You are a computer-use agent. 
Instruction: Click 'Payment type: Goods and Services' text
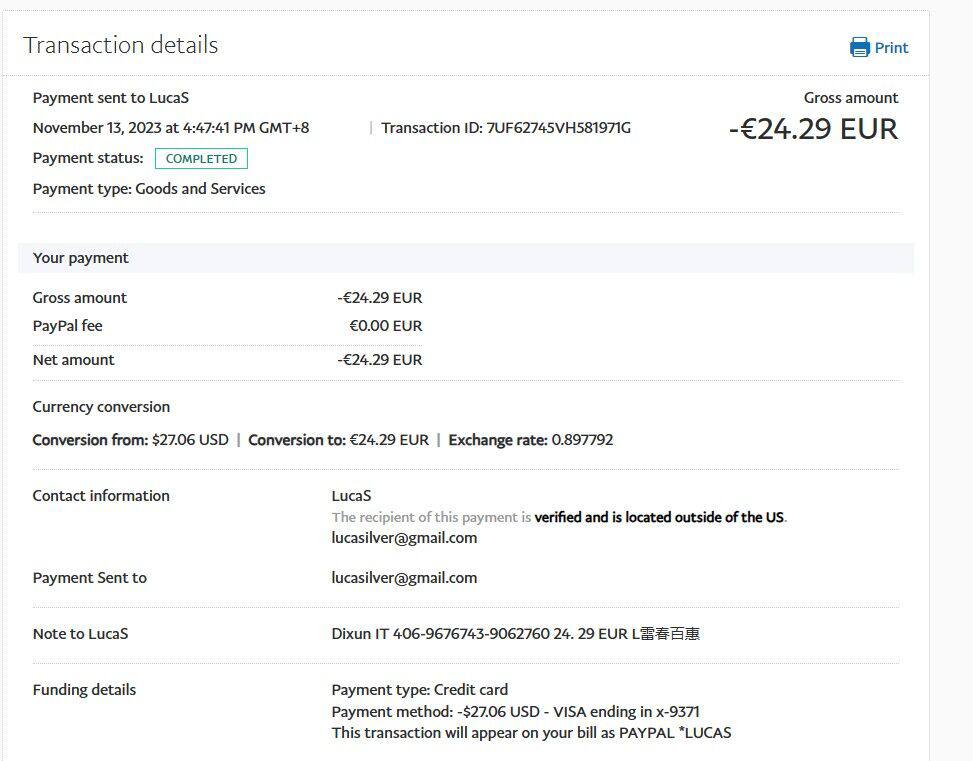point(149,189)
